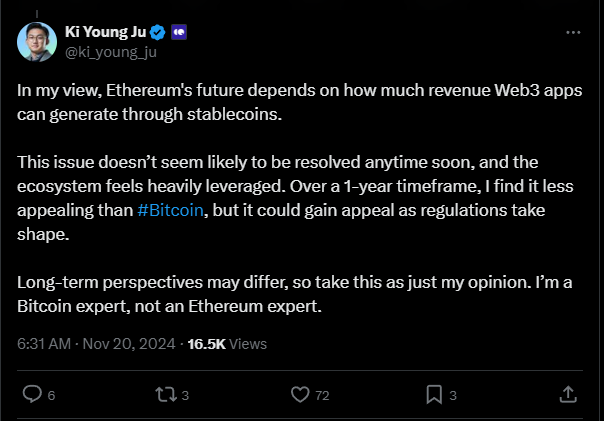Click the bookmark count of 3

pos(453,396)
